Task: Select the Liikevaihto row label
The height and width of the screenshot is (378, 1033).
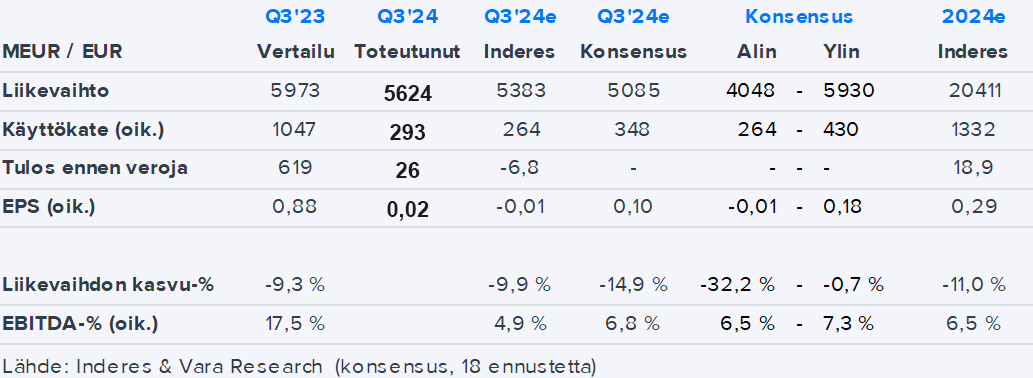Action: 55,90
